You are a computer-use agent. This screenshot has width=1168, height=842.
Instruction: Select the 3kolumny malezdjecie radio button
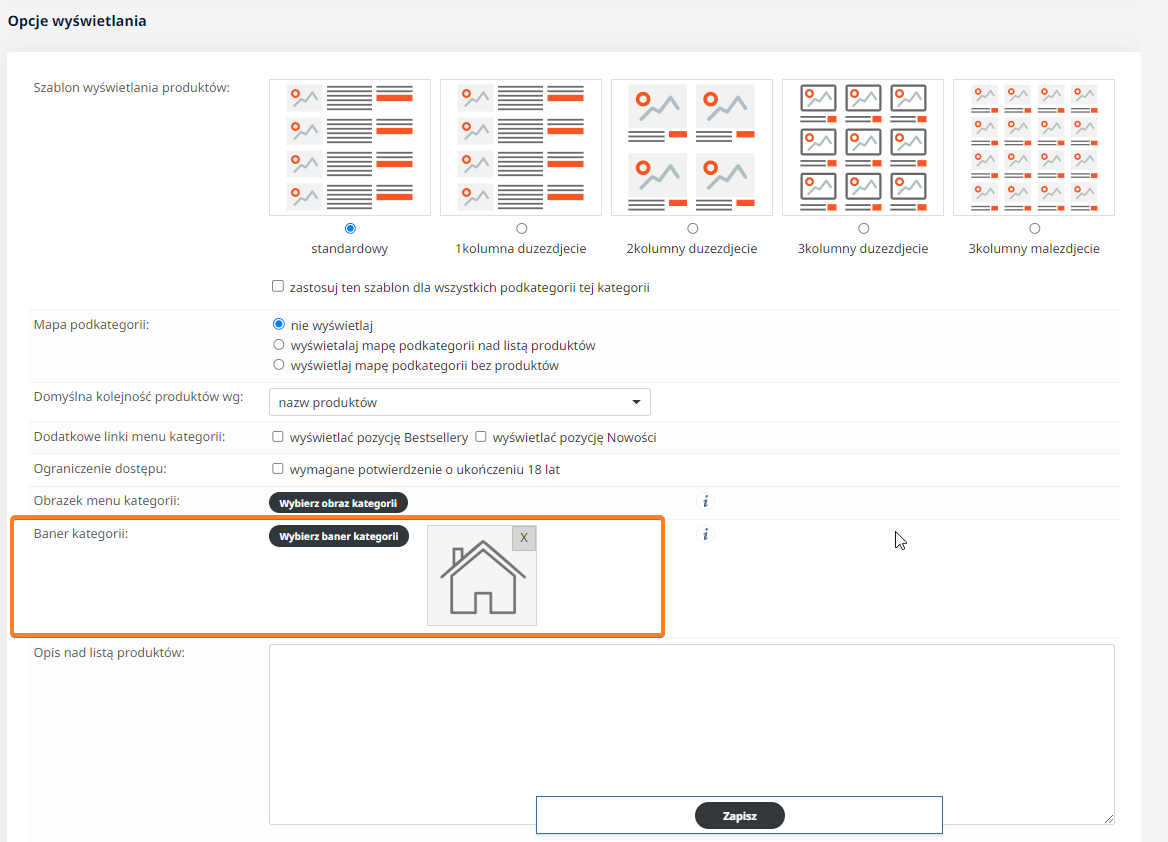pyautogui.click(x=1034, y=229)
